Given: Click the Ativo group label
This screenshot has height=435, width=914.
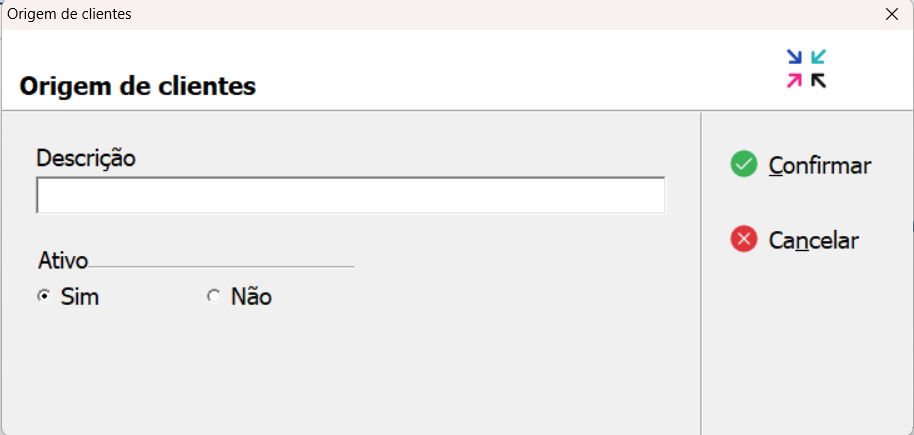Looking at the screenshot, I should coord(63,261).
